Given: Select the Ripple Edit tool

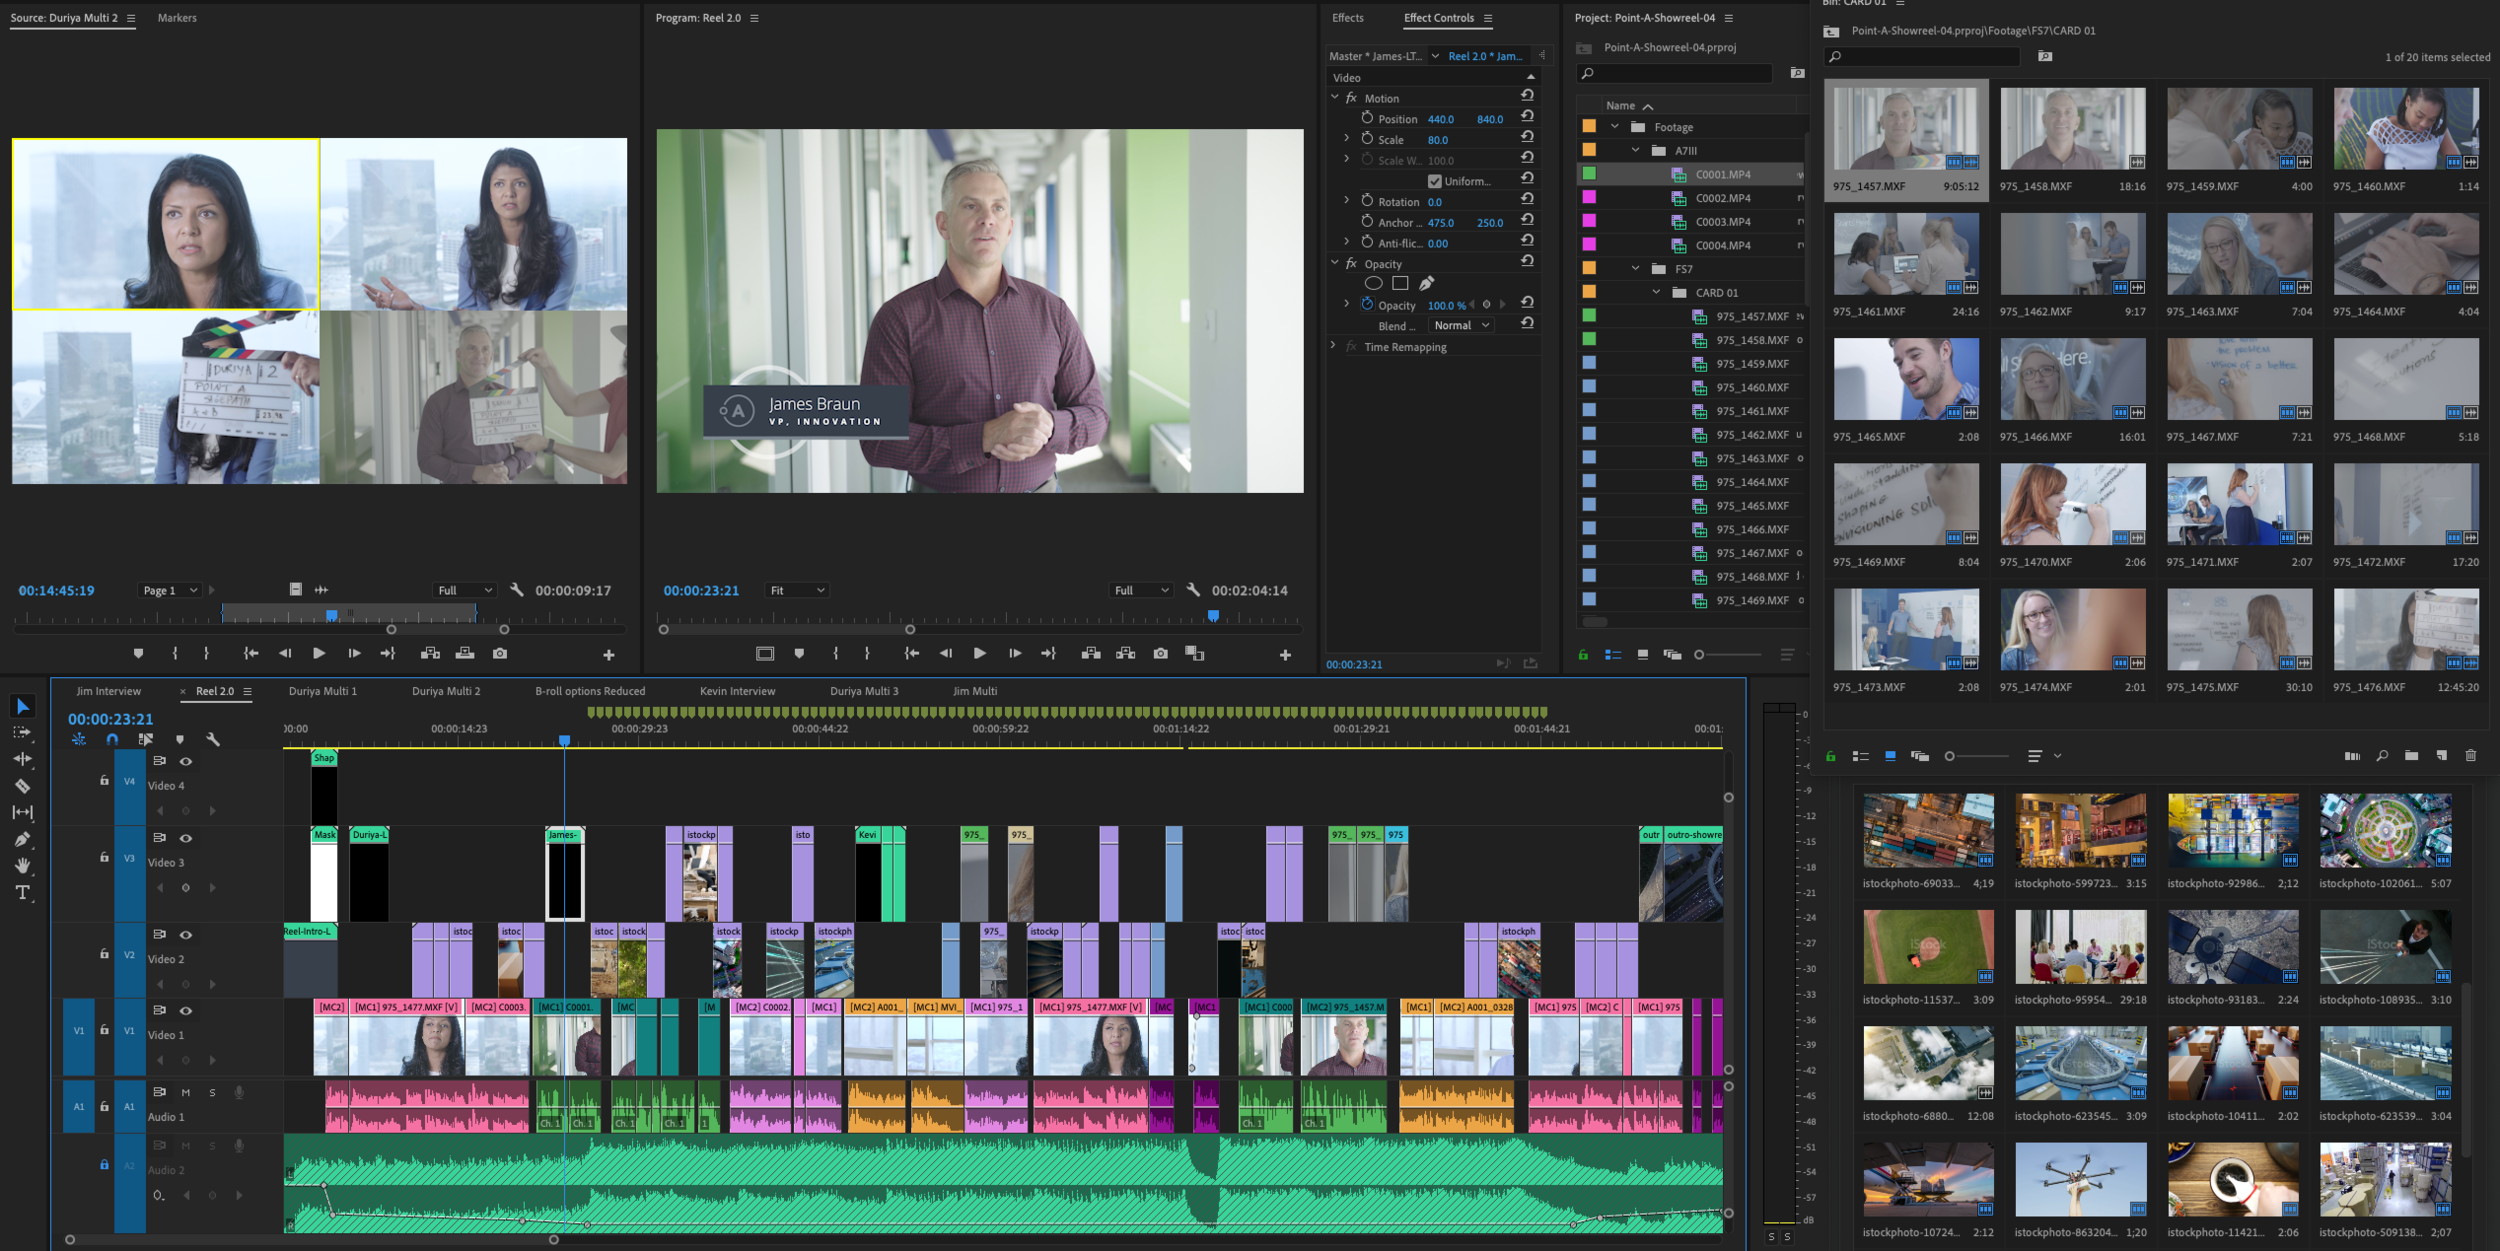Looking at the screenshot, I should [22, 759].
